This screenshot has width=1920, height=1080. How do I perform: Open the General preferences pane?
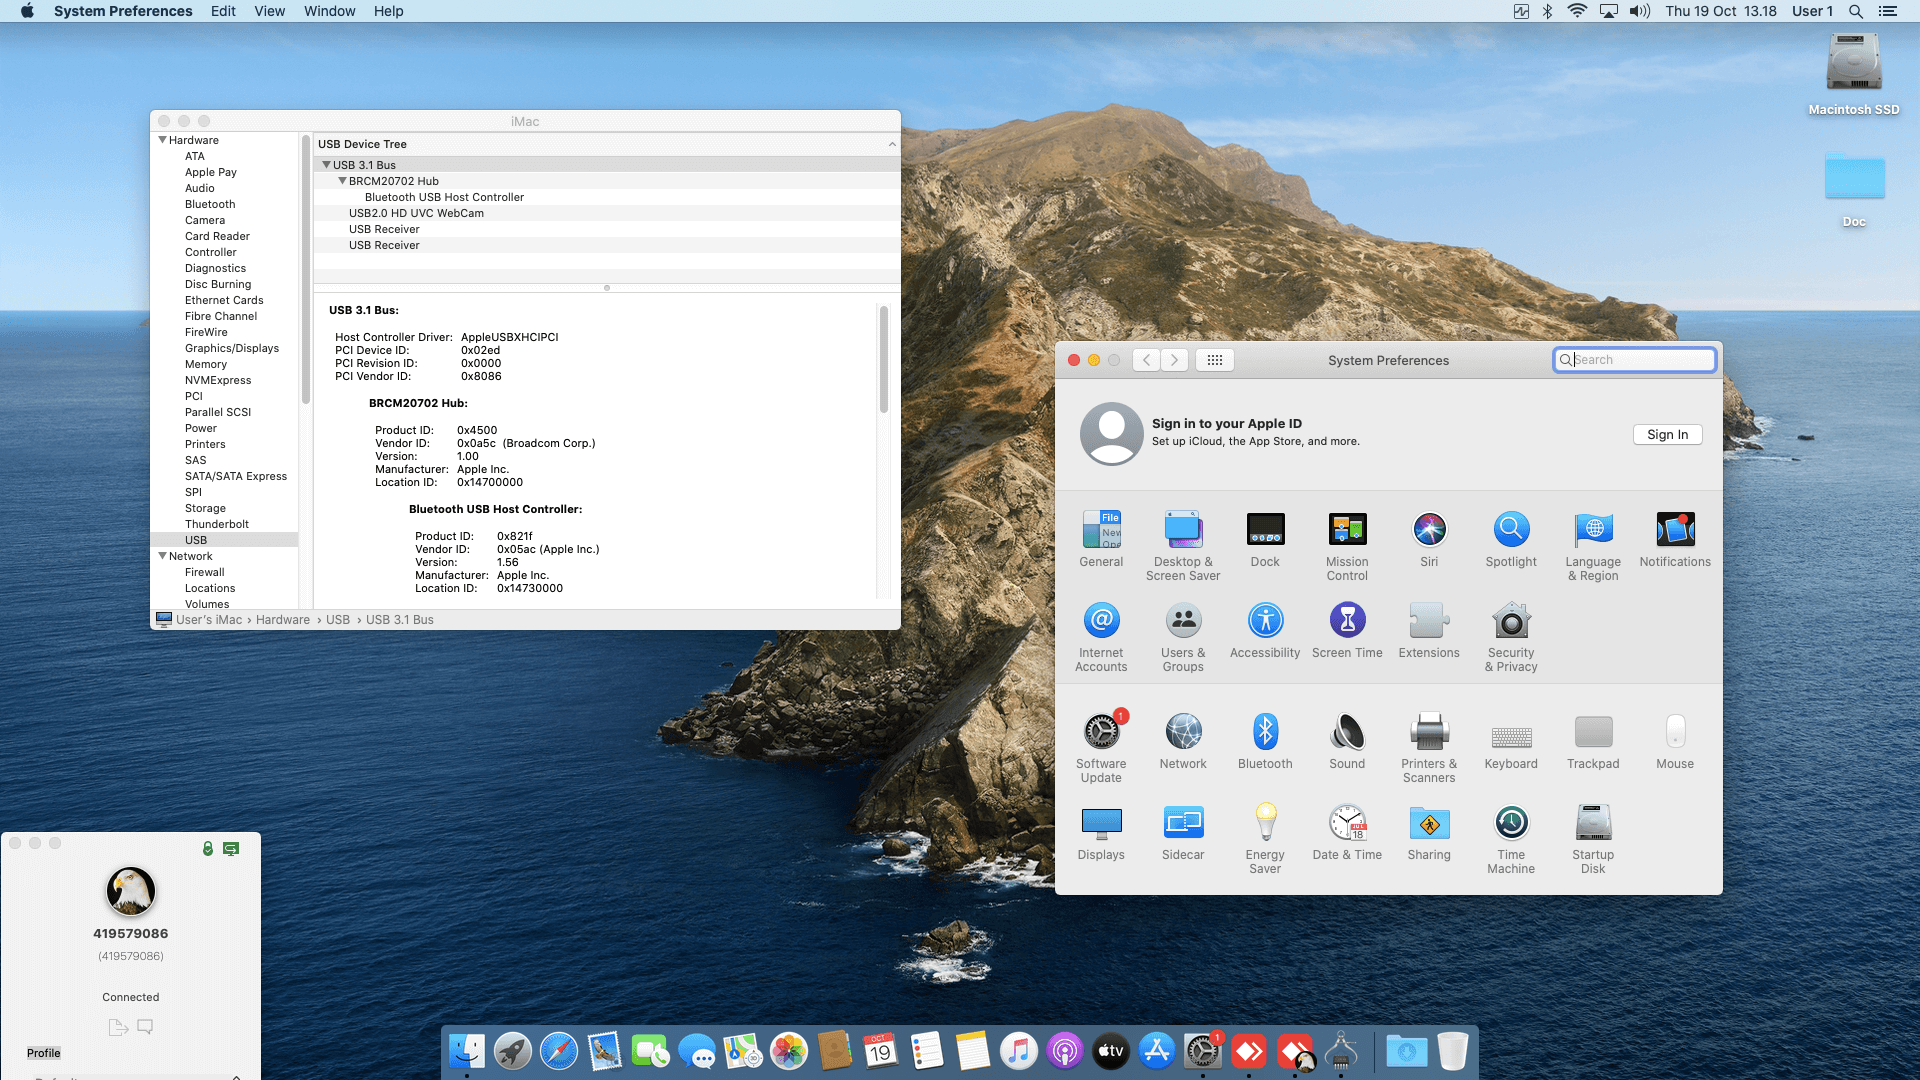click(x=1101, y=539)
